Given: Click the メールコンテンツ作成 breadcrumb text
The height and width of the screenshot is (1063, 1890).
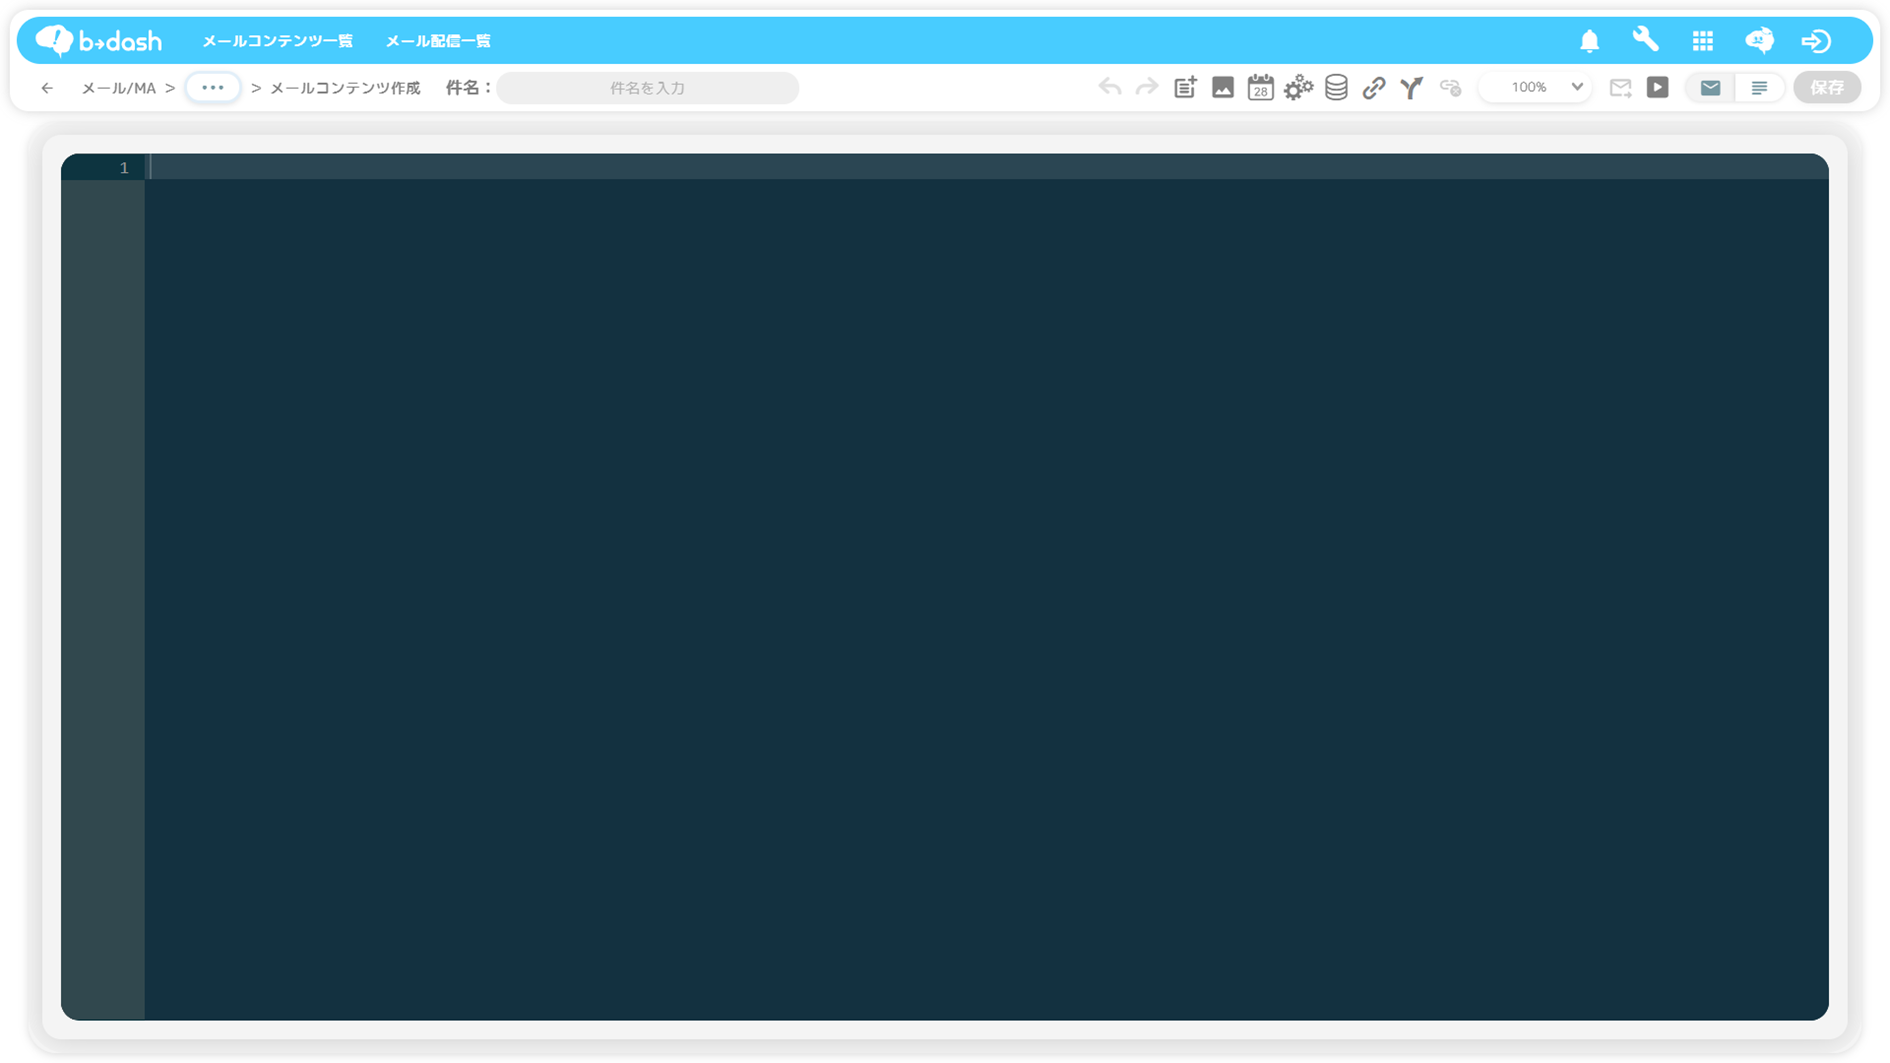Looking at the screenshot, I should pyautogui.click(x=345, y=88).
